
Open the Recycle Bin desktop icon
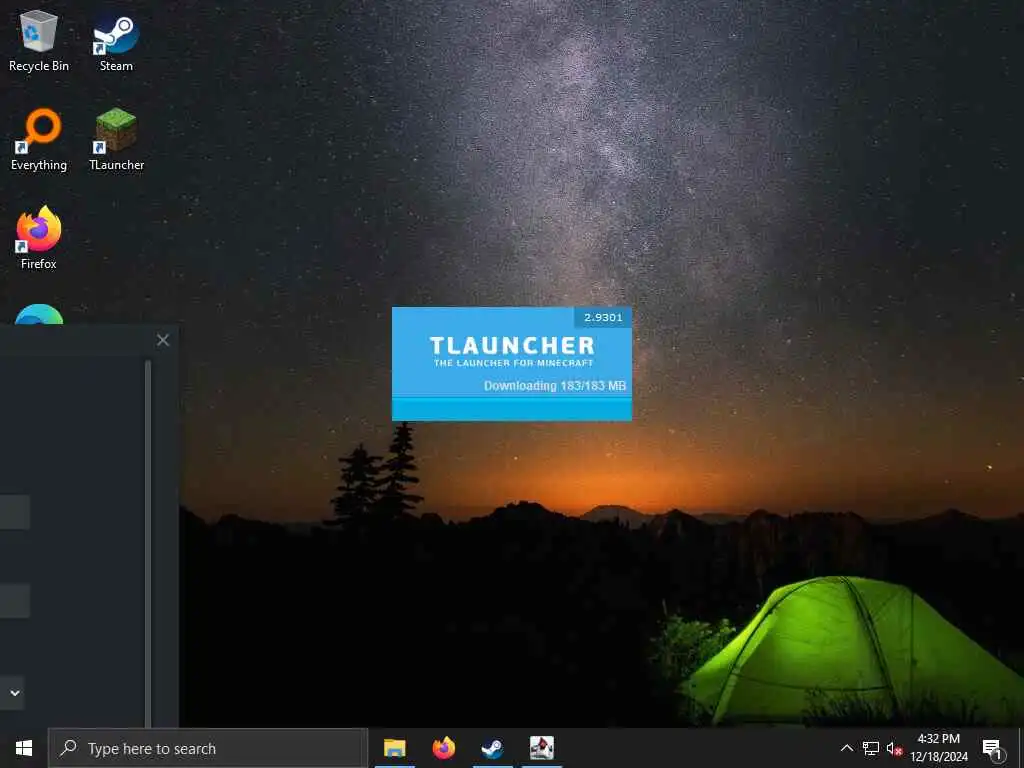click(39, 39)
